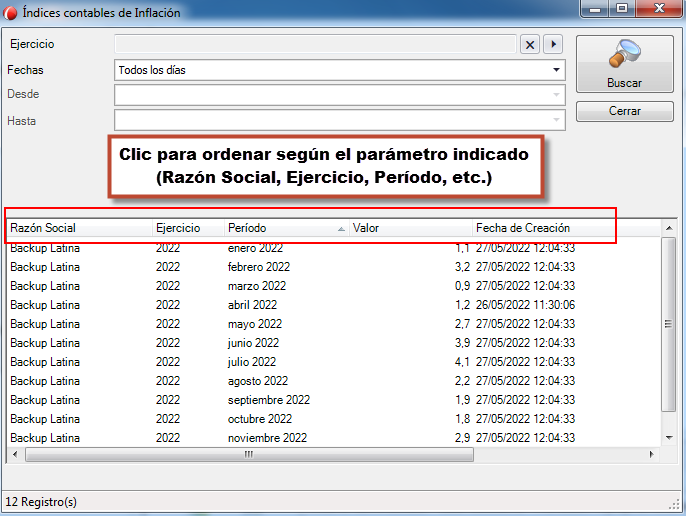Select the 'octubre 2022' row

(332, 419)
